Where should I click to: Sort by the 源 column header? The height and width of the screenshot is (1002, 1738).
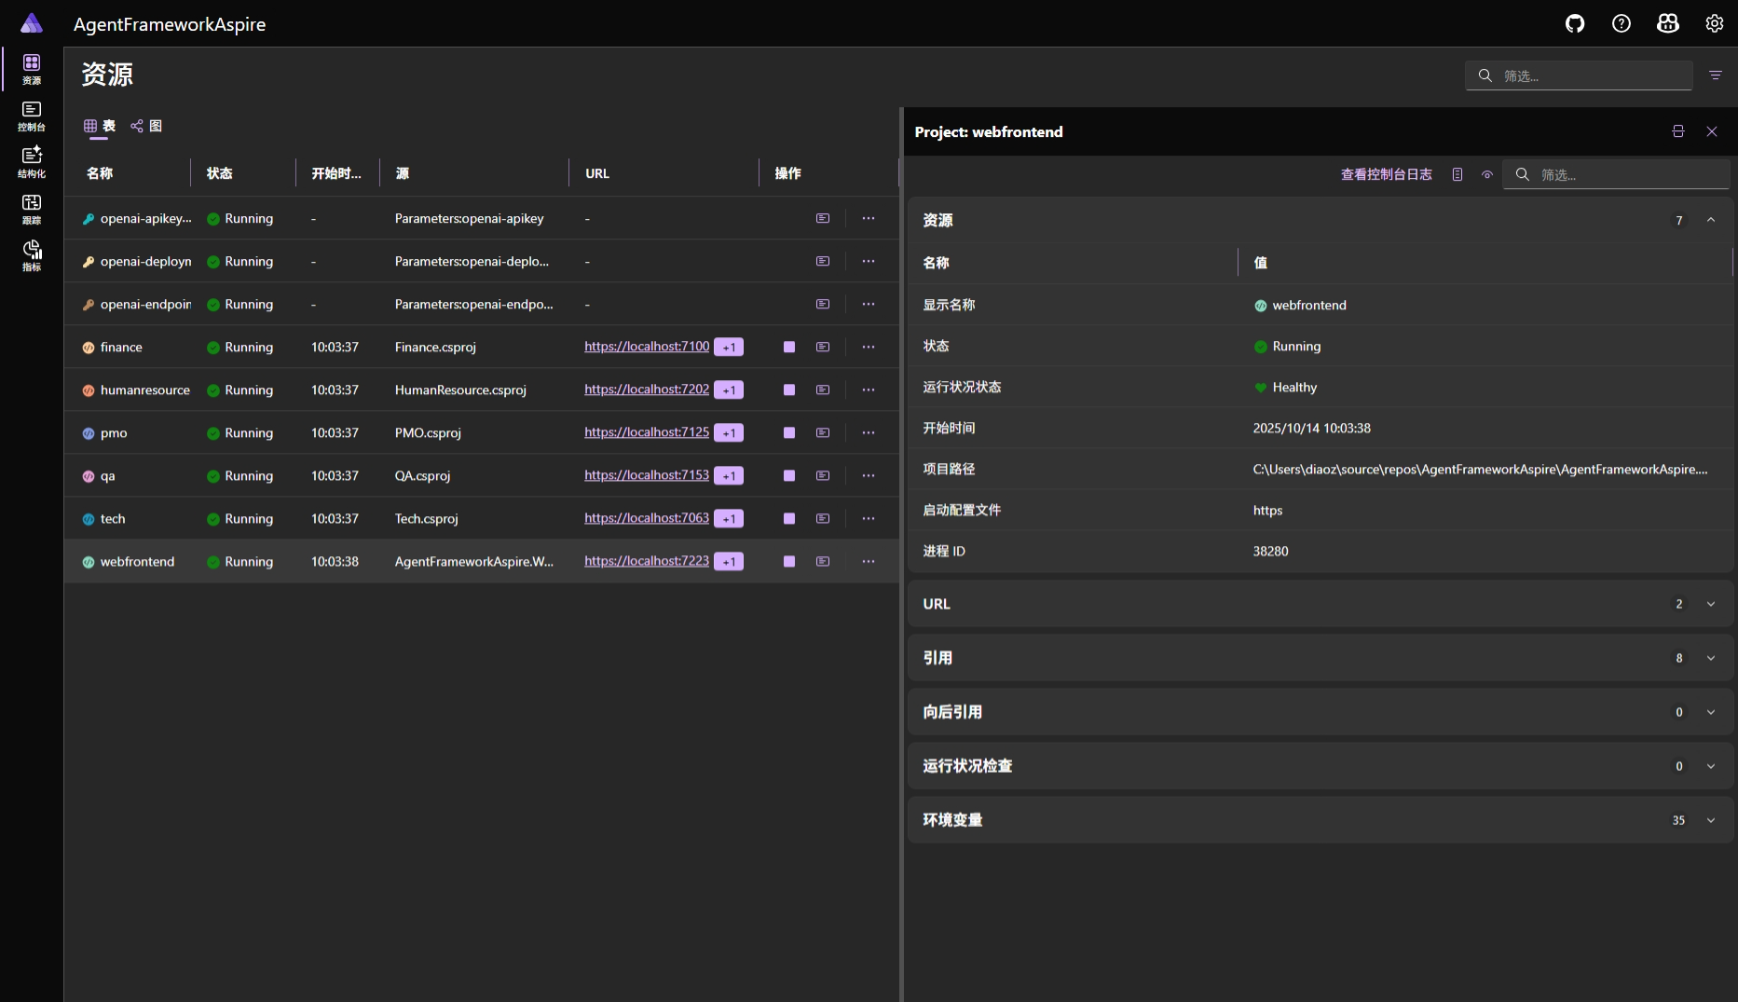point(402,174)
